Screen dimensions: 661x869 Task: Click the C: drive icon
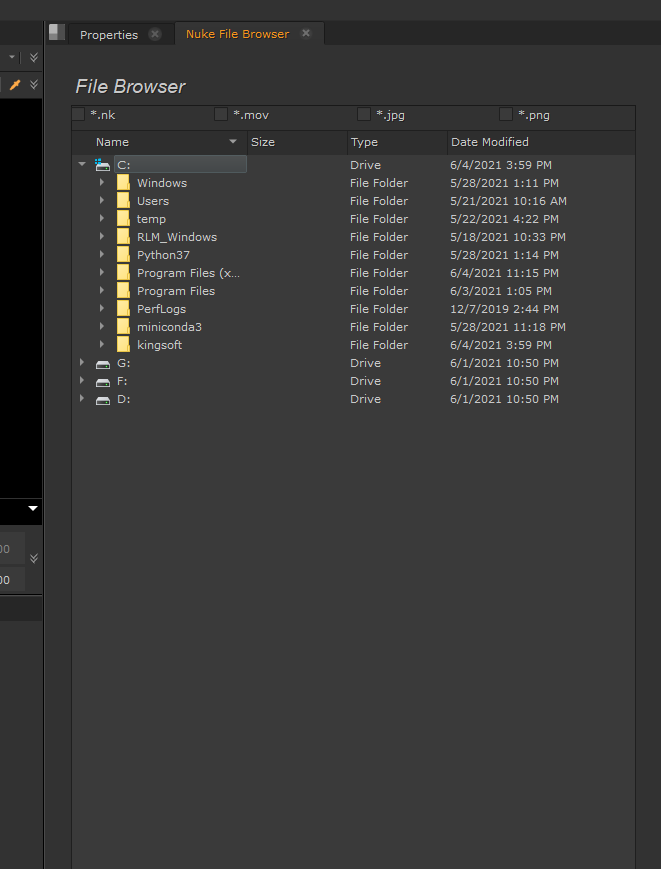coord(102,165)
